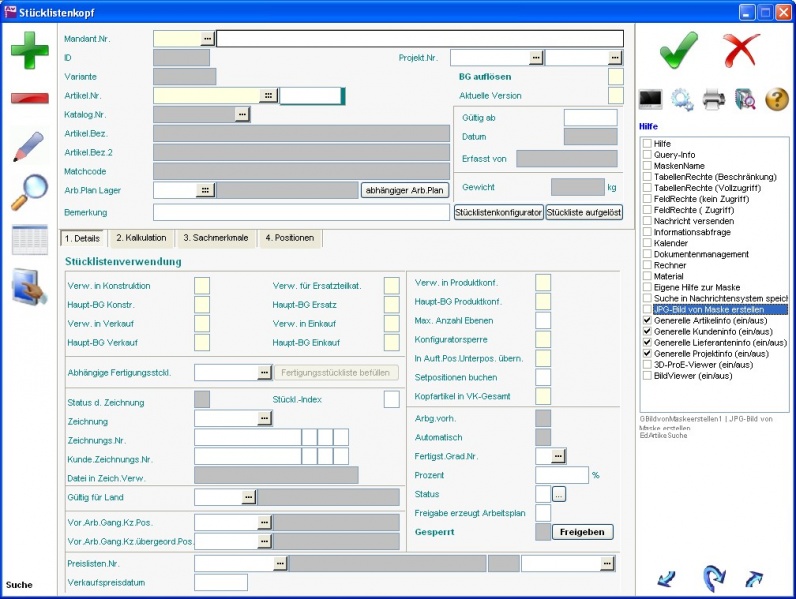The height and width of the screenshot is (599, 796).
Task: Open the Mandant.Nr. lookup button
Action: [207, 38]
